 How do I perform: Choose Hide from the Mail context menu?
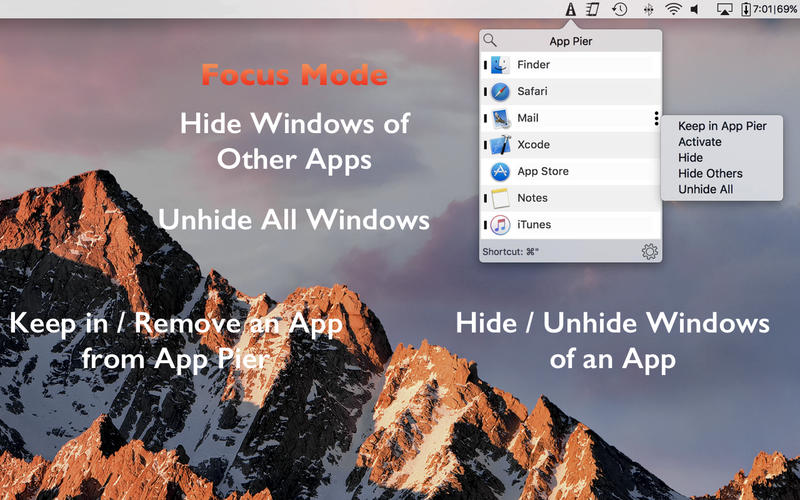pos(690,158)
